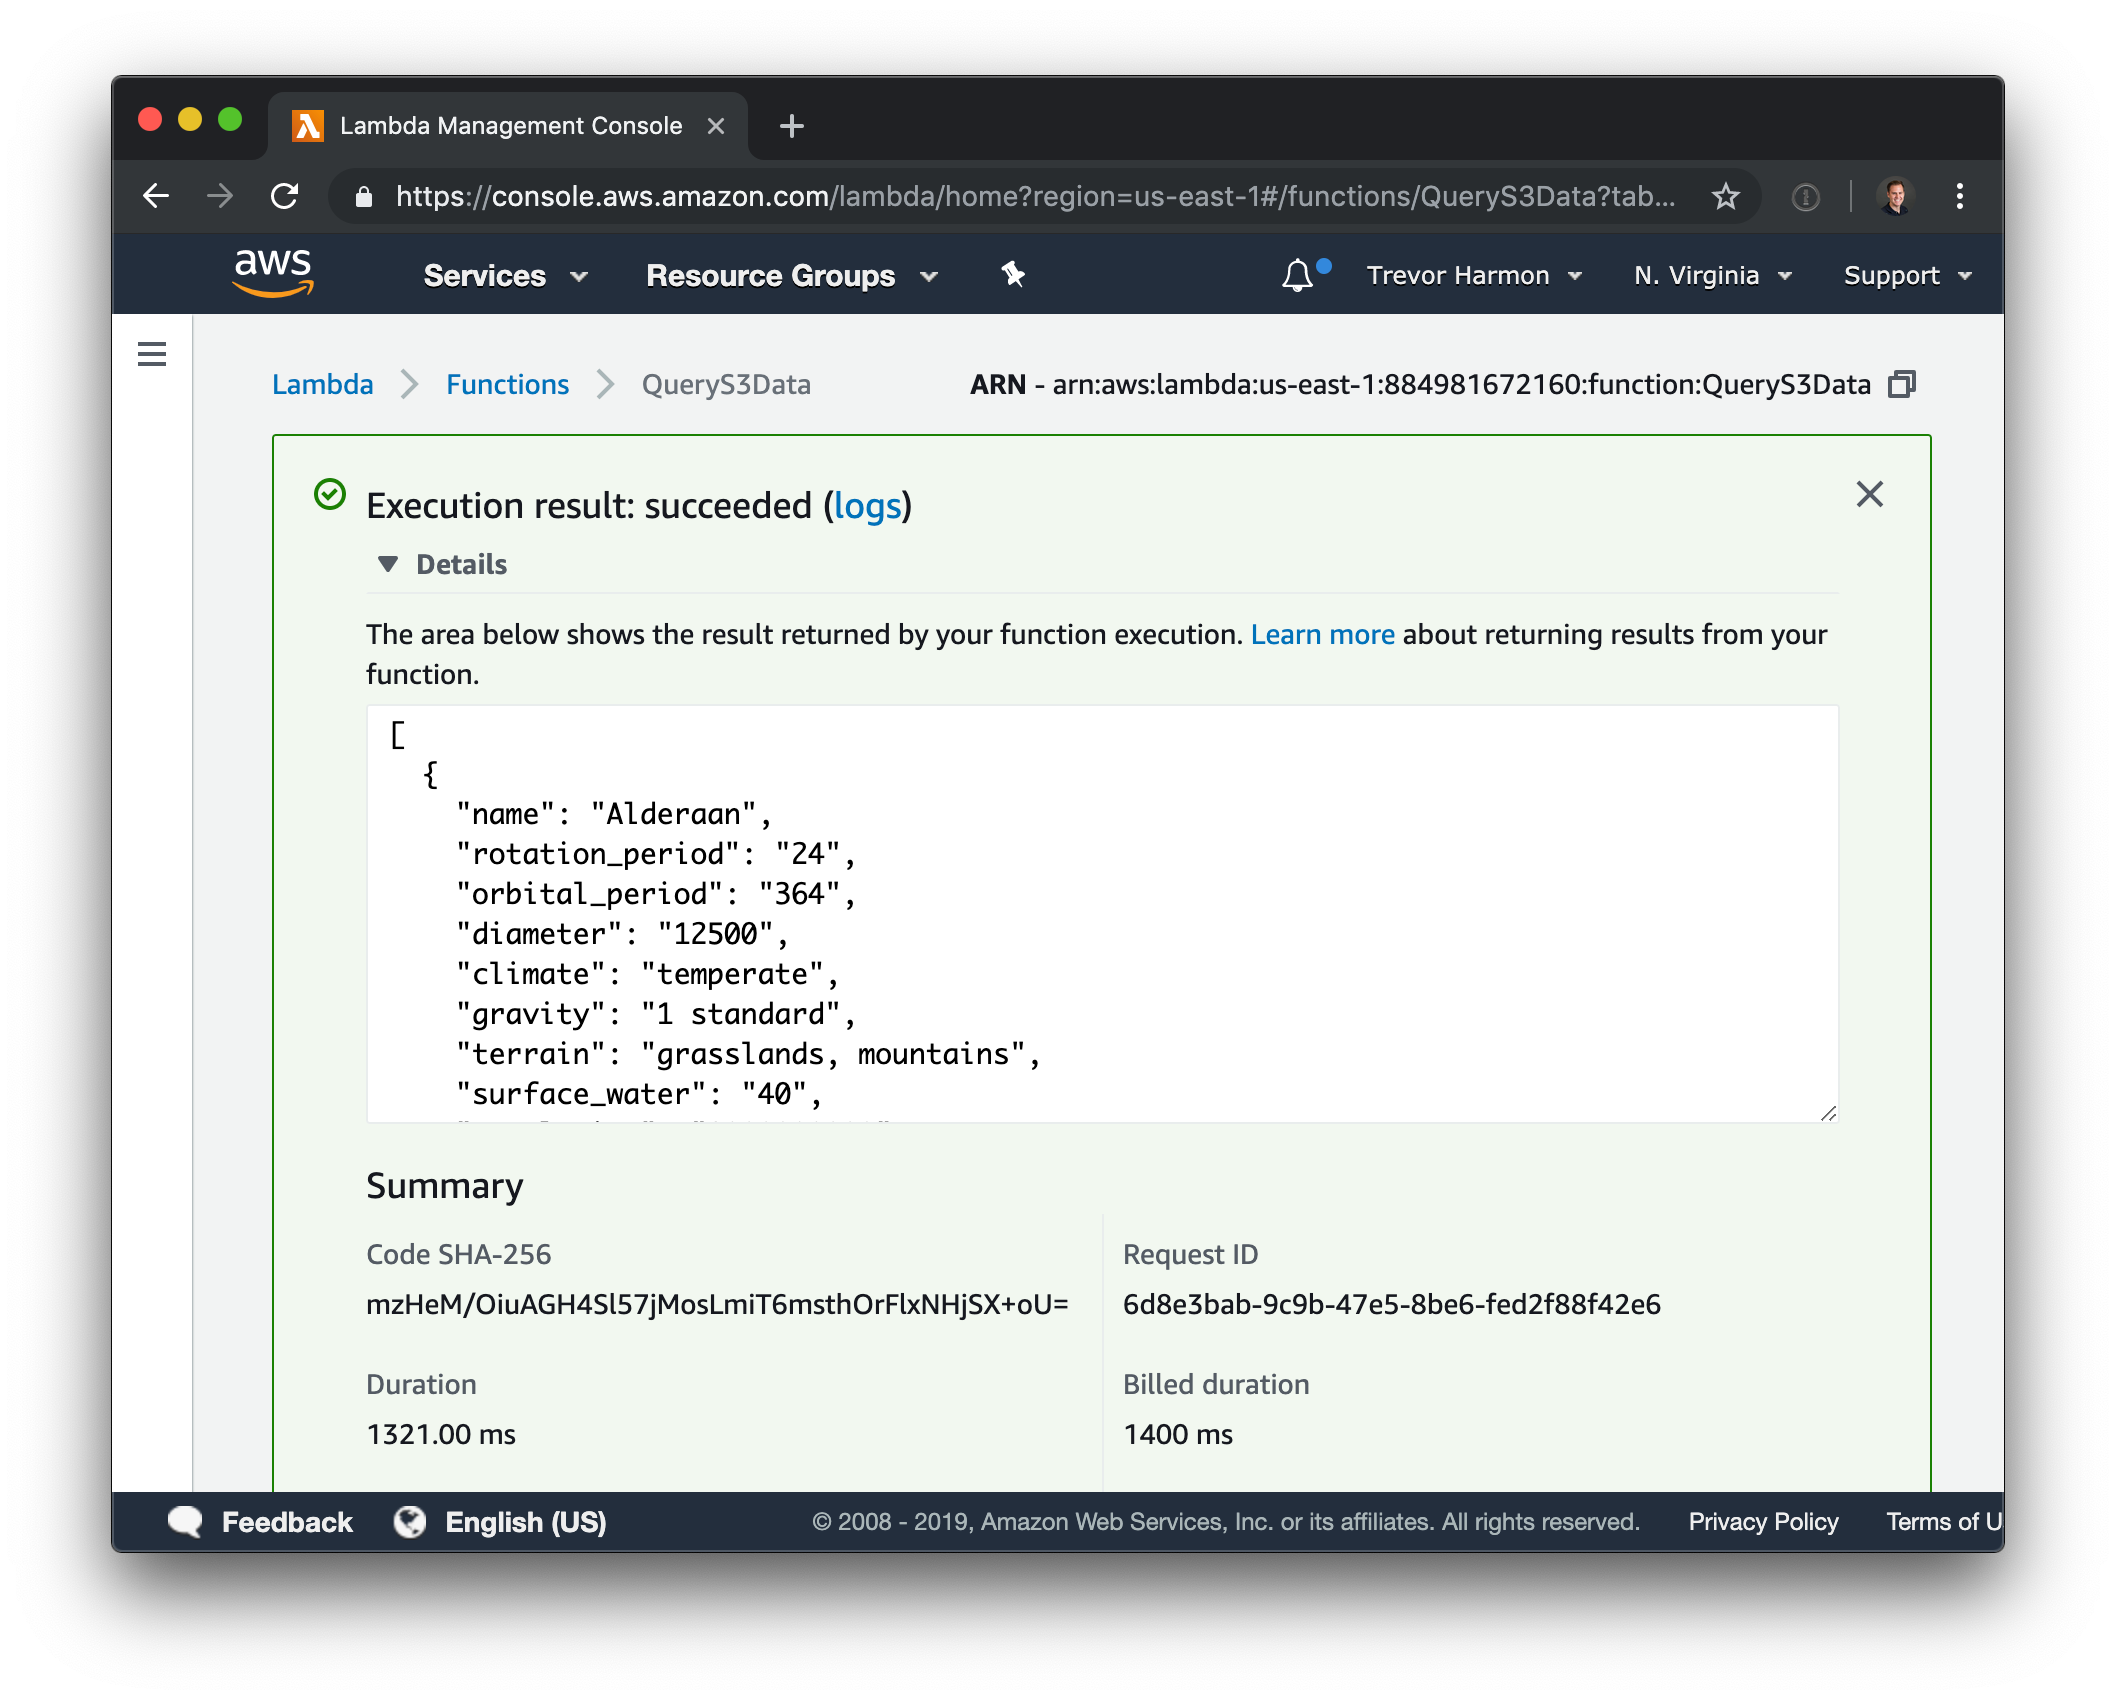Click the globe language icon
Image resolution: width=2116 pixels, height=1700 pixels.
click(410, 1521)
